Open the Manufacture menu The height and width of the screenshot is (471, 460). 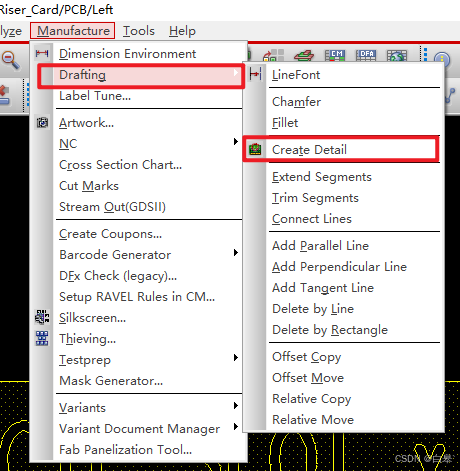coord(73,31)
